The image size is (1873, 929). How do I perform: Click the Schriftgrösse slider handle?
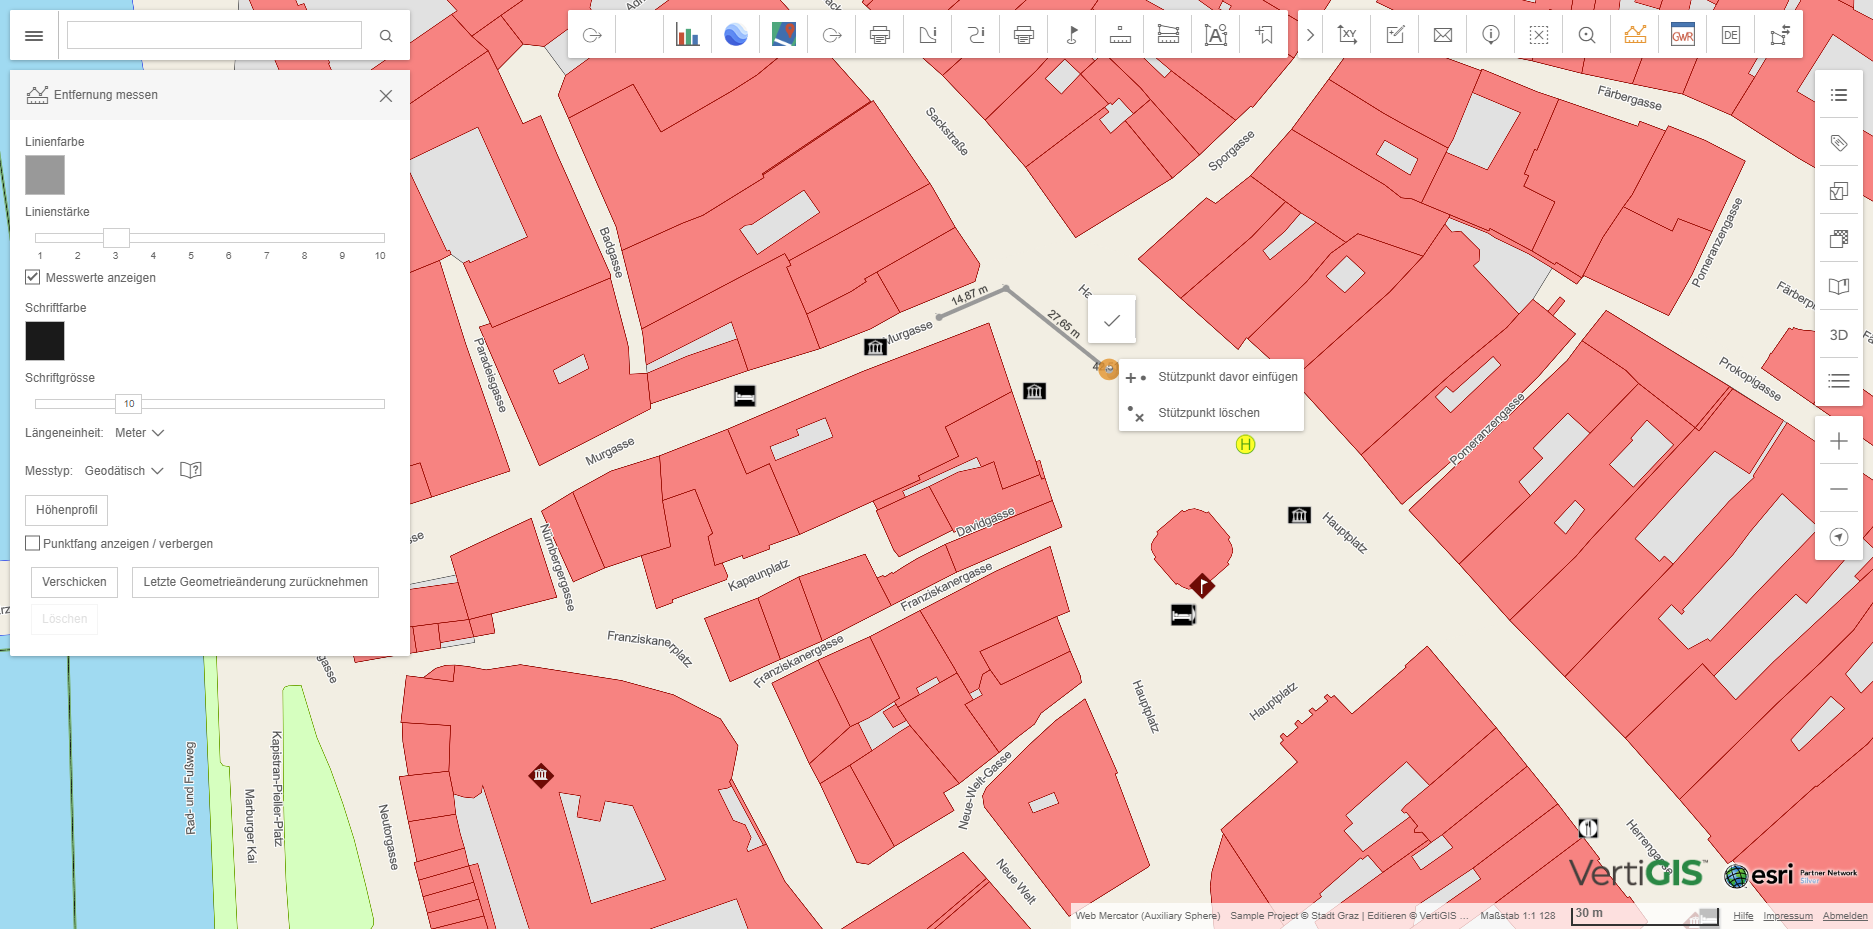pos(129,404)
